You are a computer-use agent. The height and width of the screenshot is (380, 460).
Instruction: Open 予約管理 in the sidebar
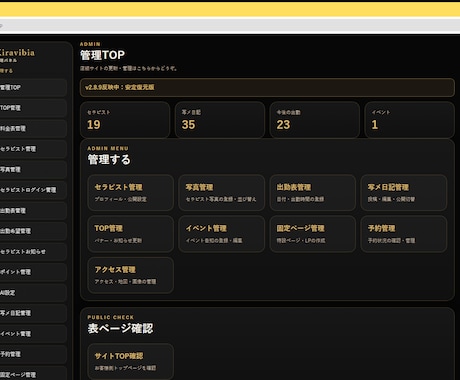(33, 354)
